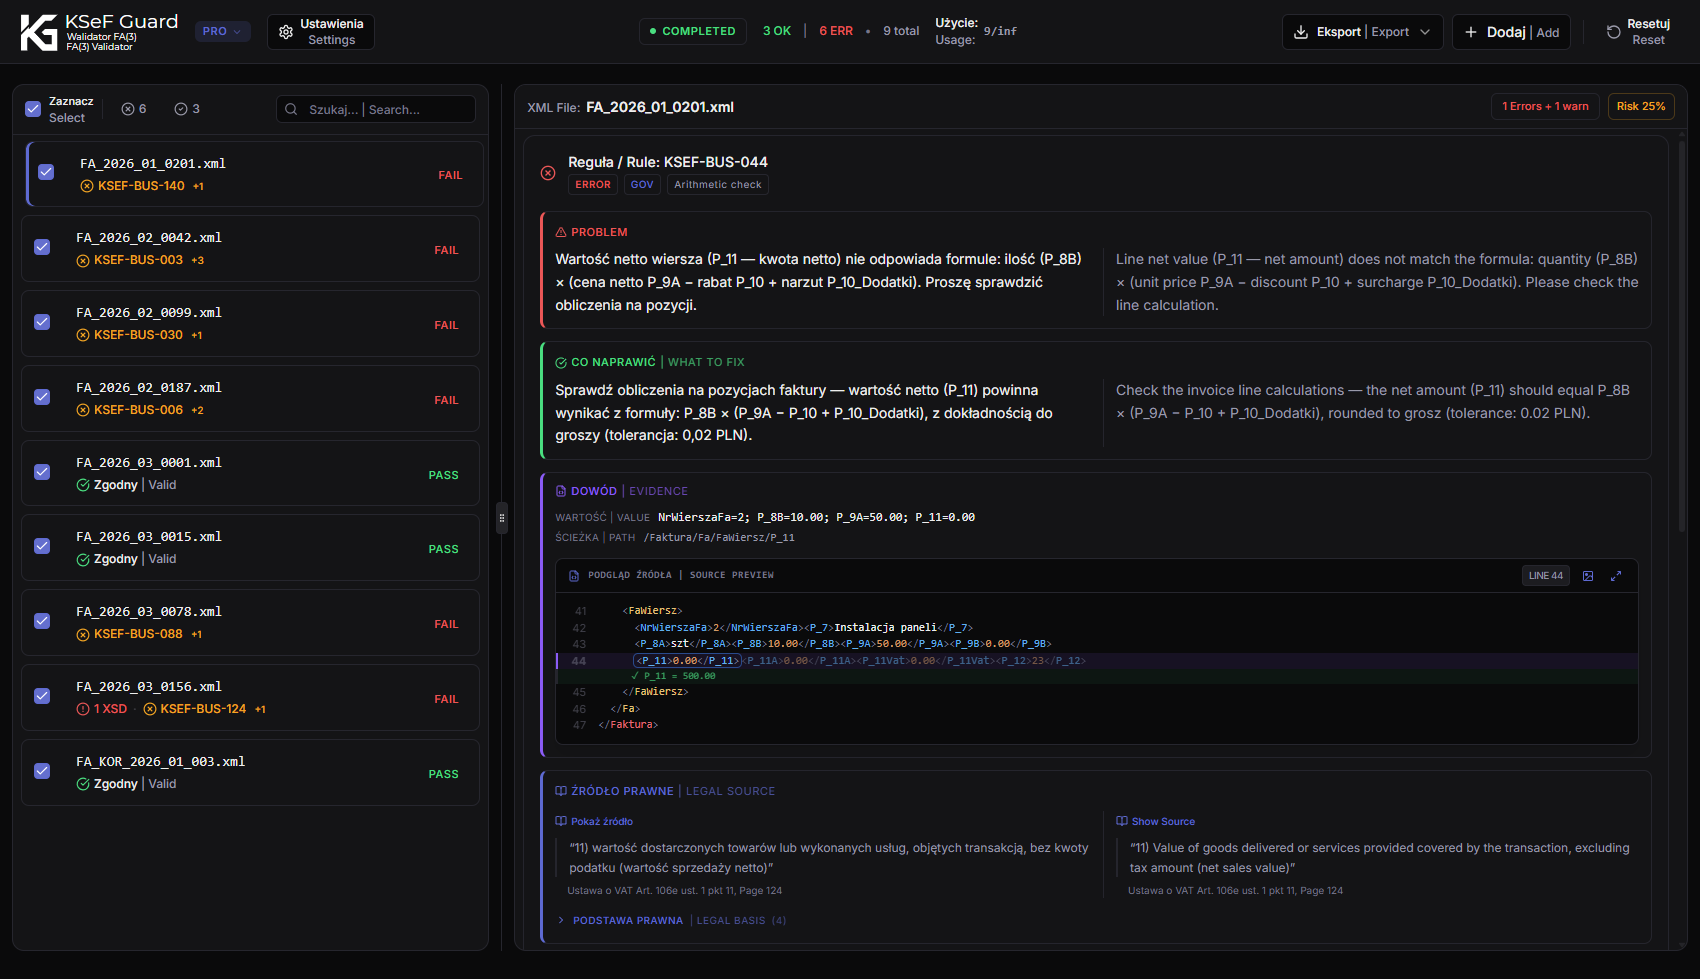Click the source preview image snapshot icon
1700x979 pixels.
1588,576
